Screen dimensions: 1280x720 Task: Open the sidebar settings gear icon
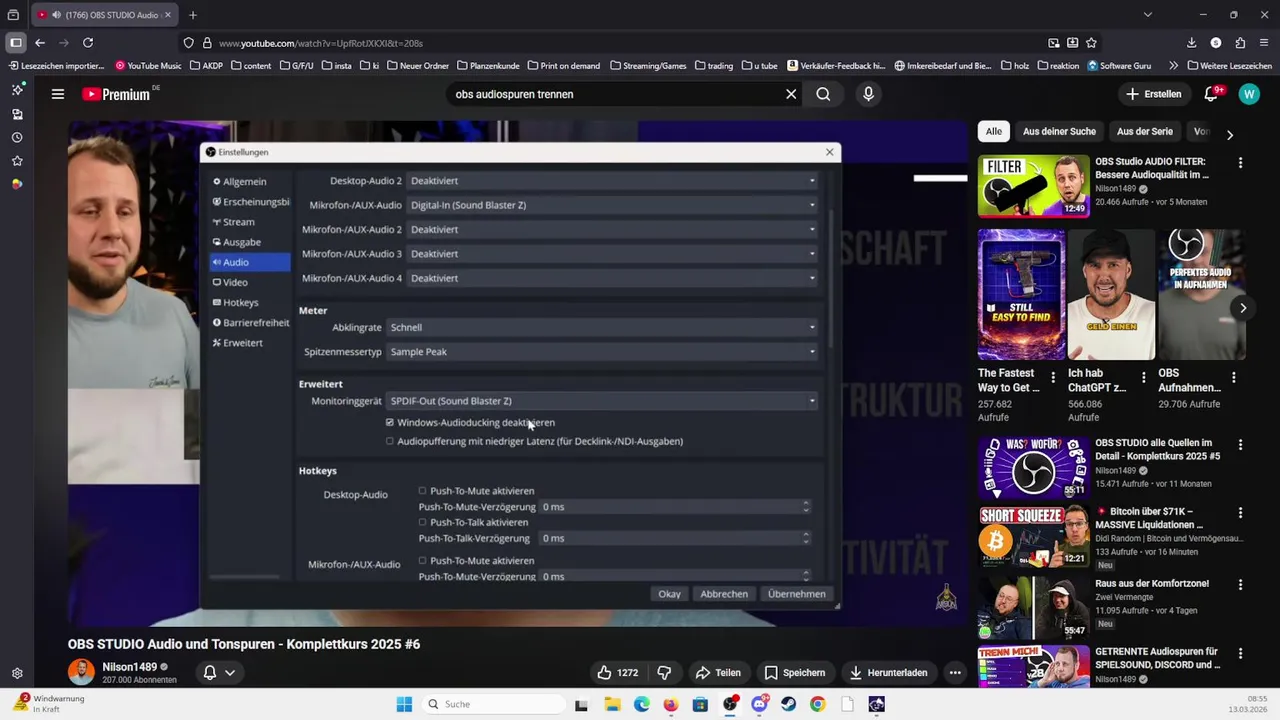tap(17, 674)
